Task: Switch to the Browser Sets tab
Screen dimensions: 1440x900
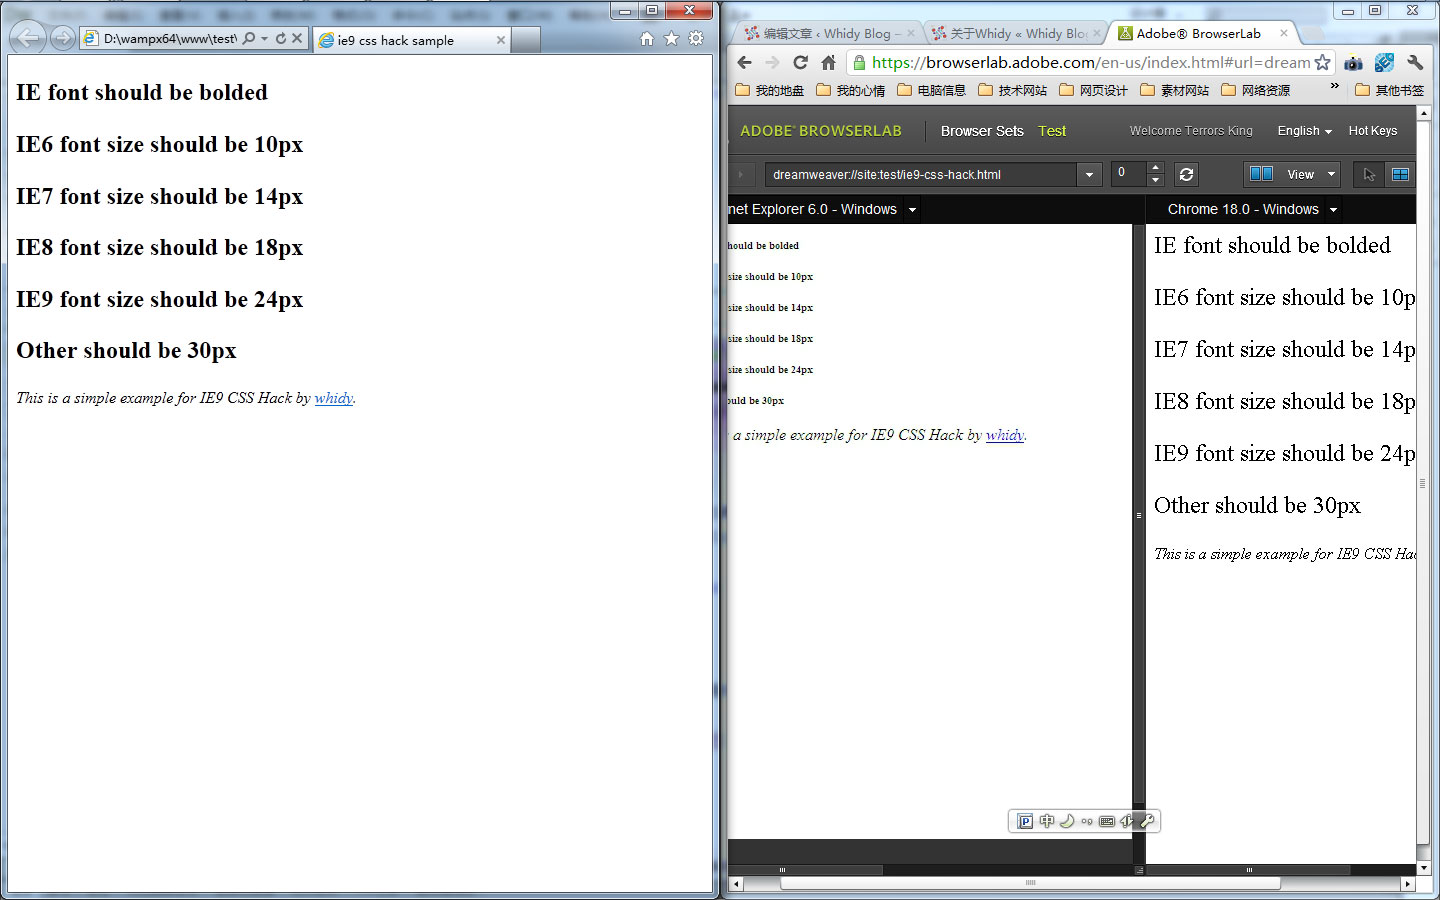Action: click(981, 131)
